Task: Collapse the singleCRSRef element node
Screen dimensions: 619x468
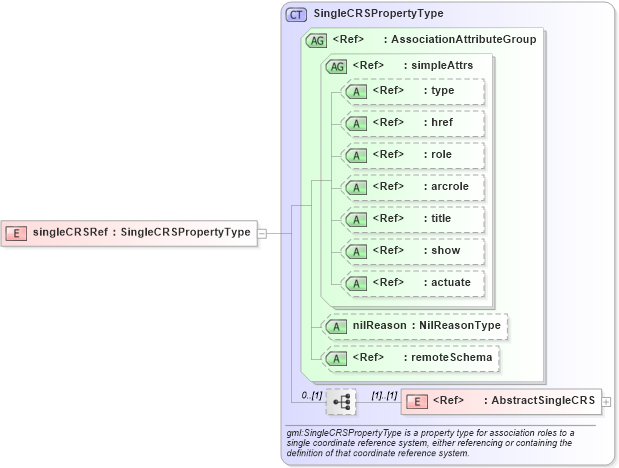Action: (x=263, y=233)
